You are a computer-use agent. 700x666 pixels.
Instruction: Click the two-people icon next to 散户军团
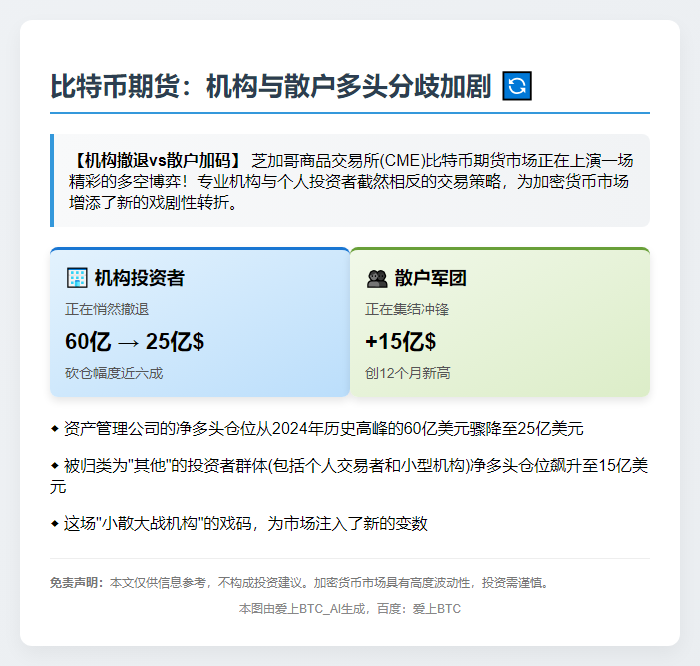(377, 279)
